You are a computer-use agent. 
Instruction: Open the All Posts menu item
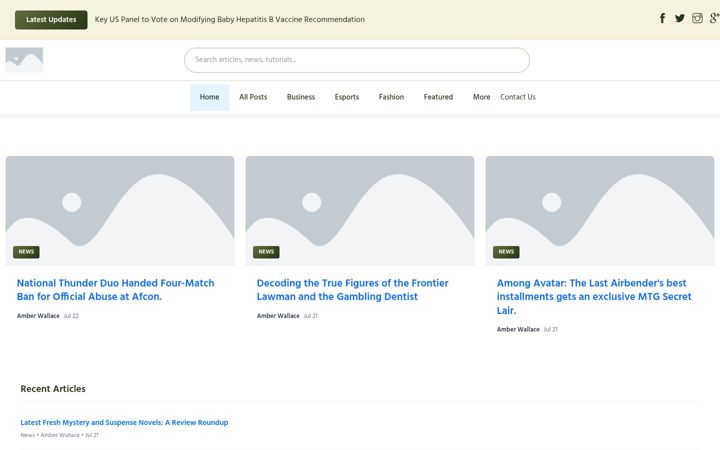tap(253, 97)
